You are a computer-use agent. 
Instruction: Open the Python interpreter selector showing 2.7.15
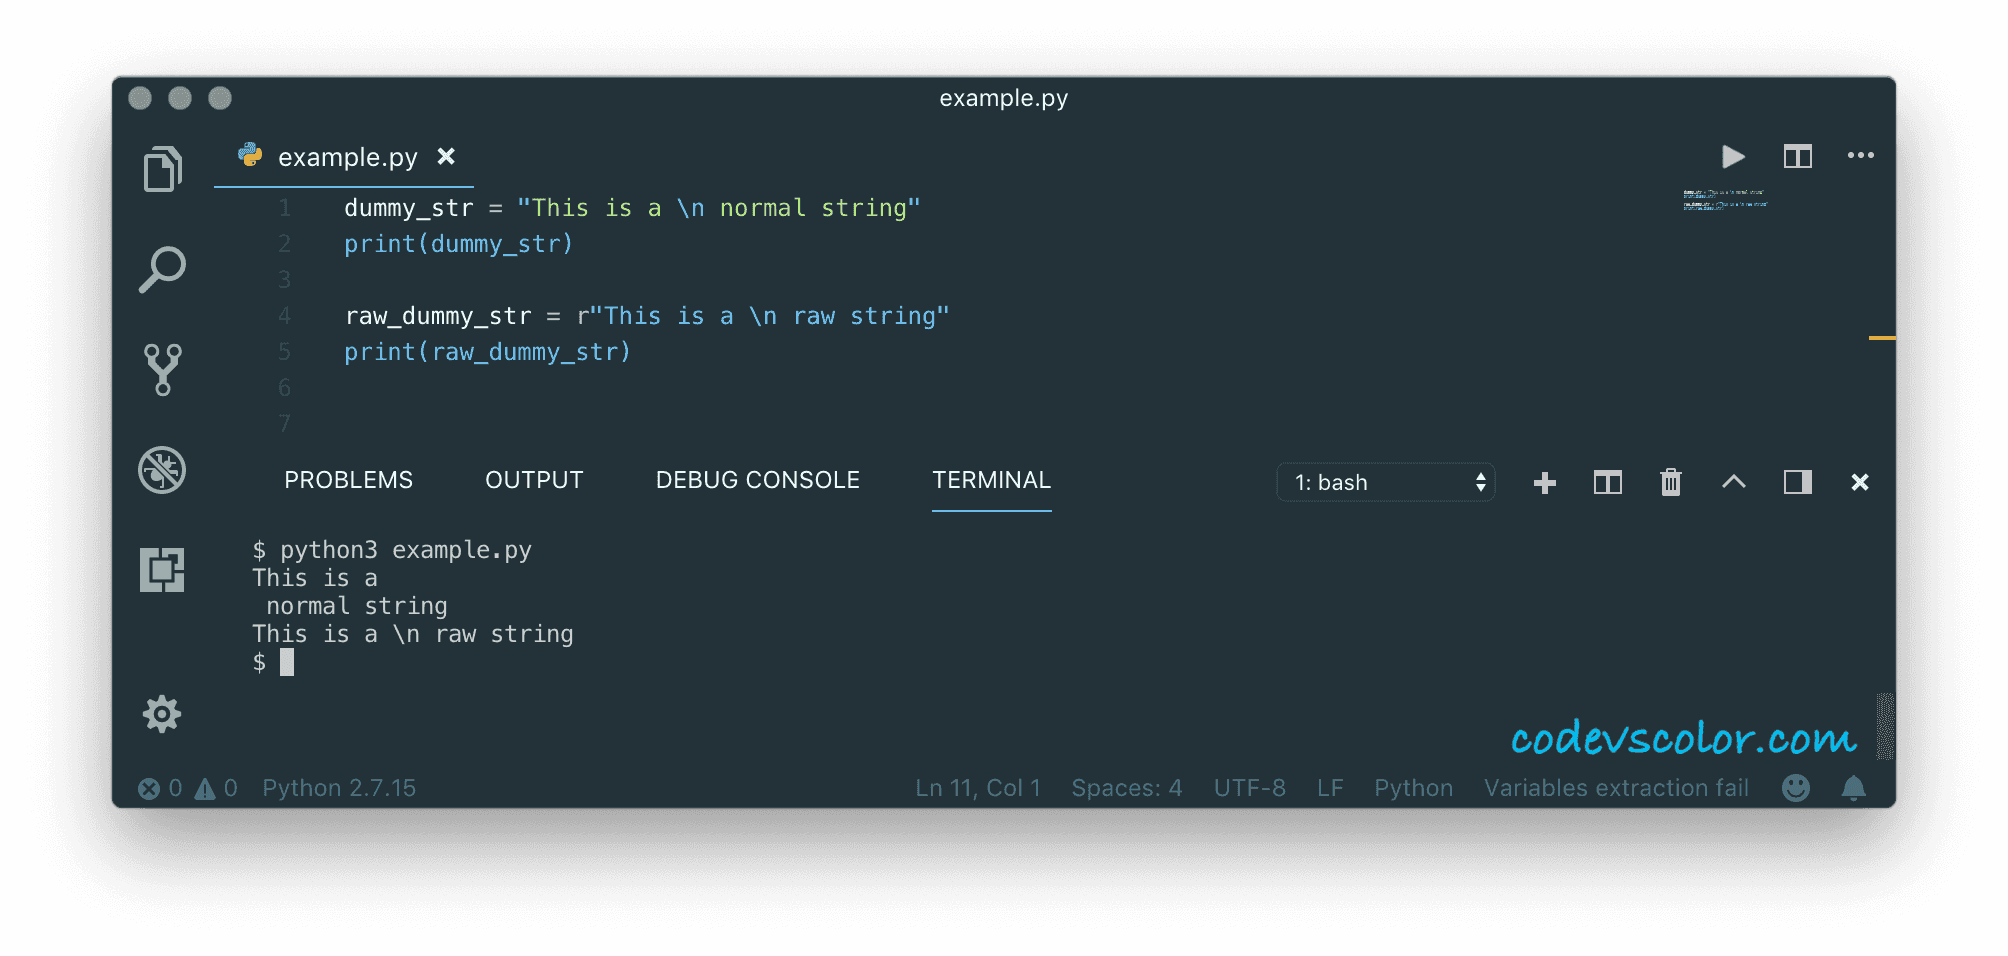[x=338, y=788]
